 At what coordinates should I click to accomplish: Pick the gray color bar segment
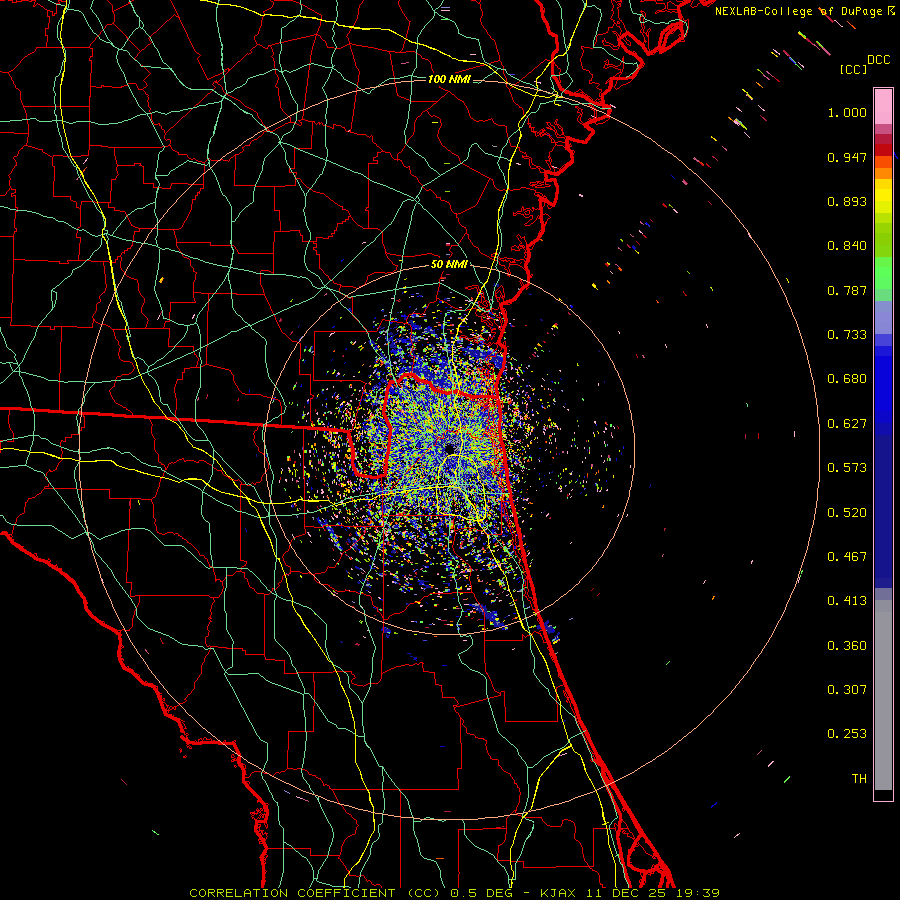tap(883, 695)
